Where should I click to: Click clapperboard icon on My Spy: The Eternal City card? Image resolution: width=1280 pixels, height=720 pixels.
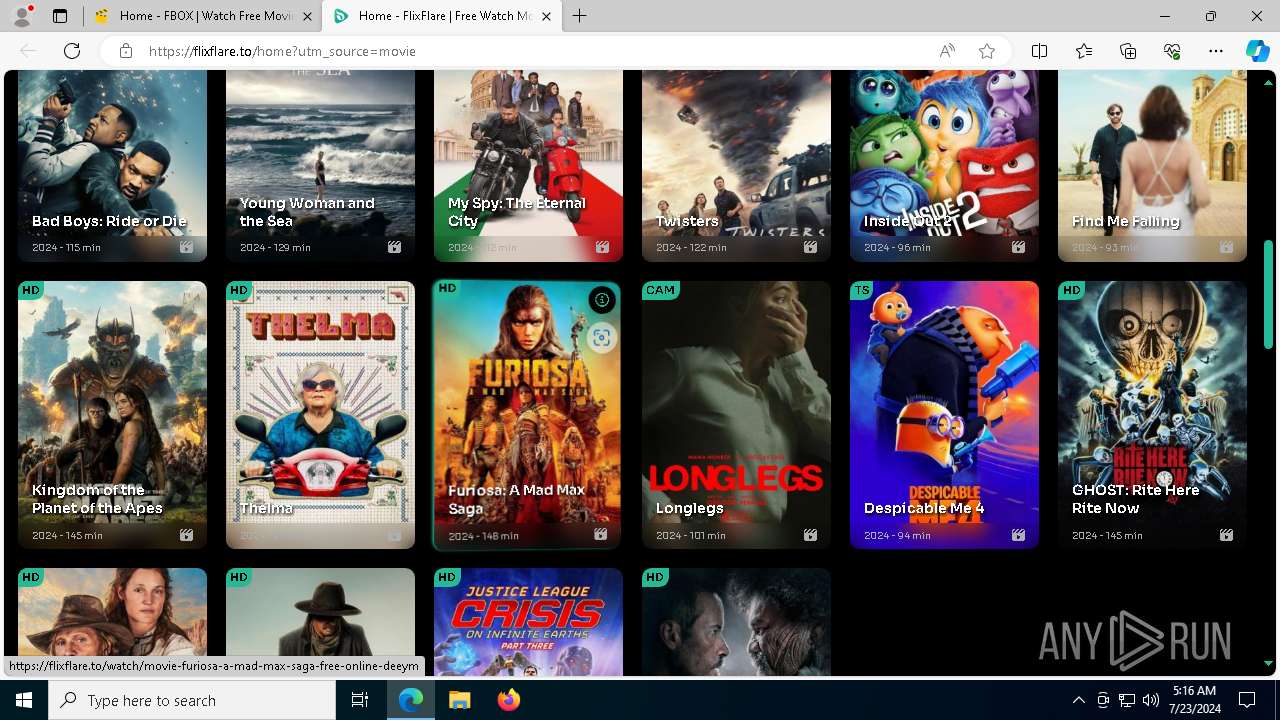click(x=602, y=247)
